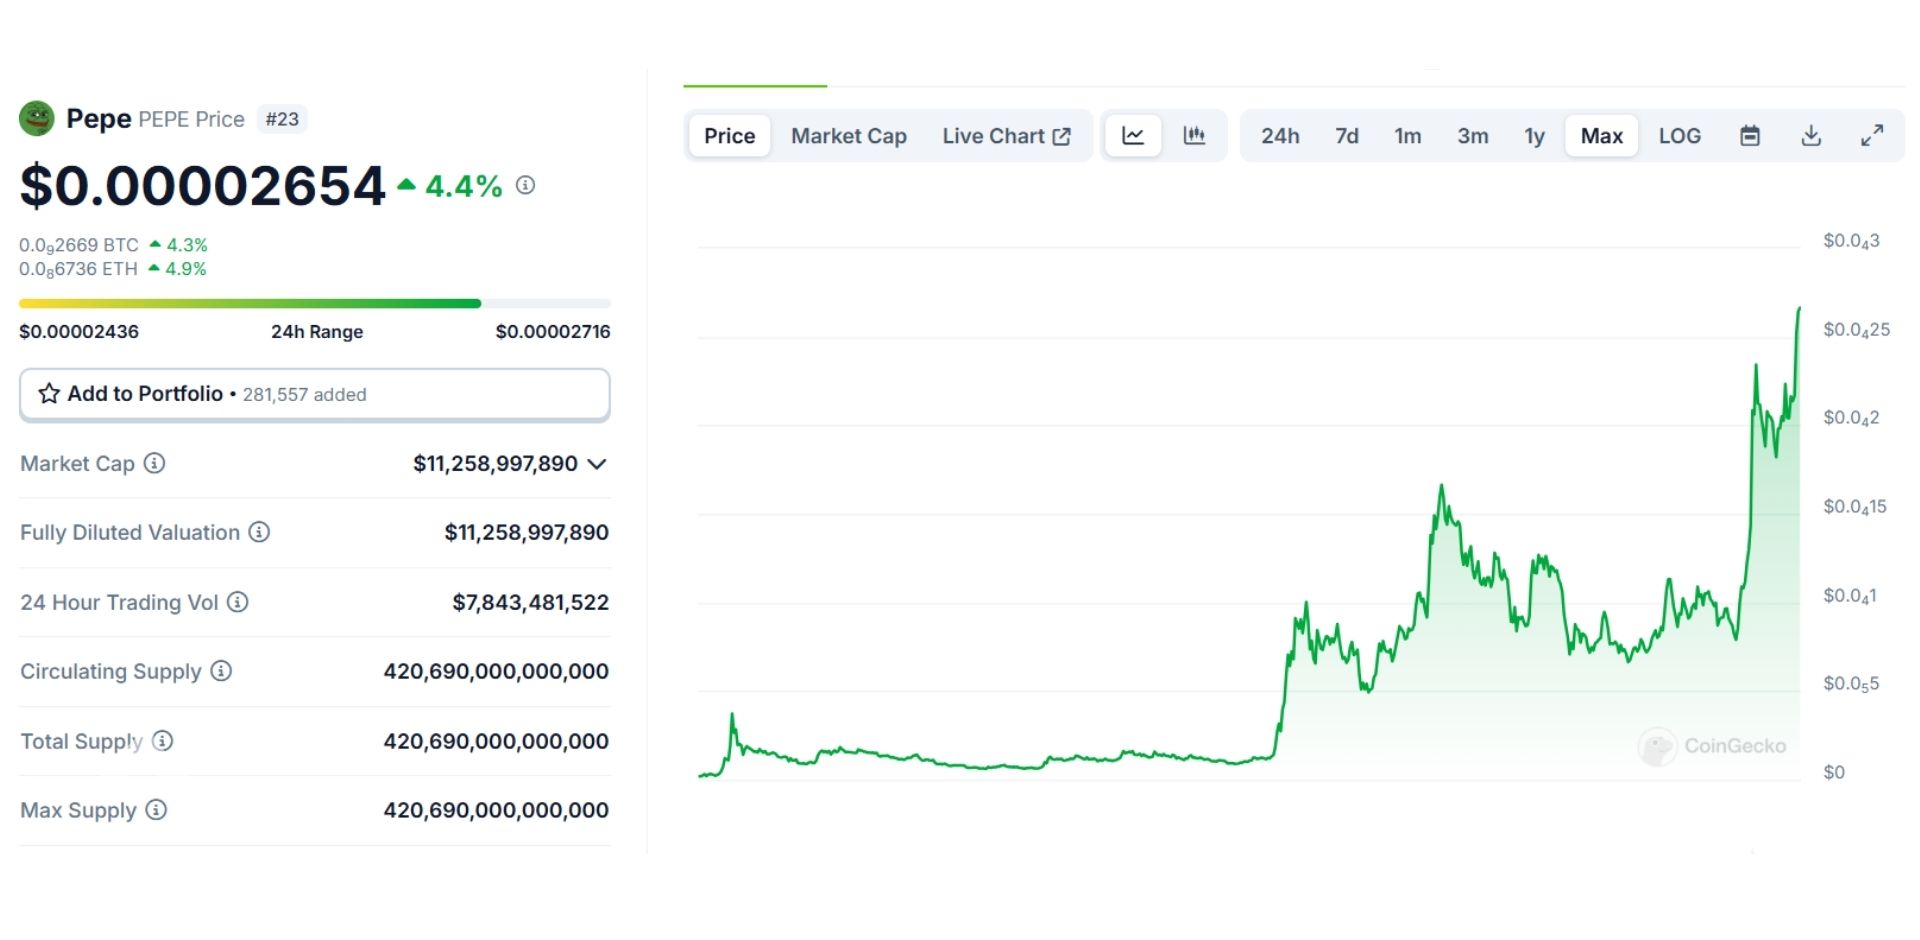Screen dimensions: 1920x940
Task: Click the star icon in Add to Portfolio
Action: click(49, 394)
